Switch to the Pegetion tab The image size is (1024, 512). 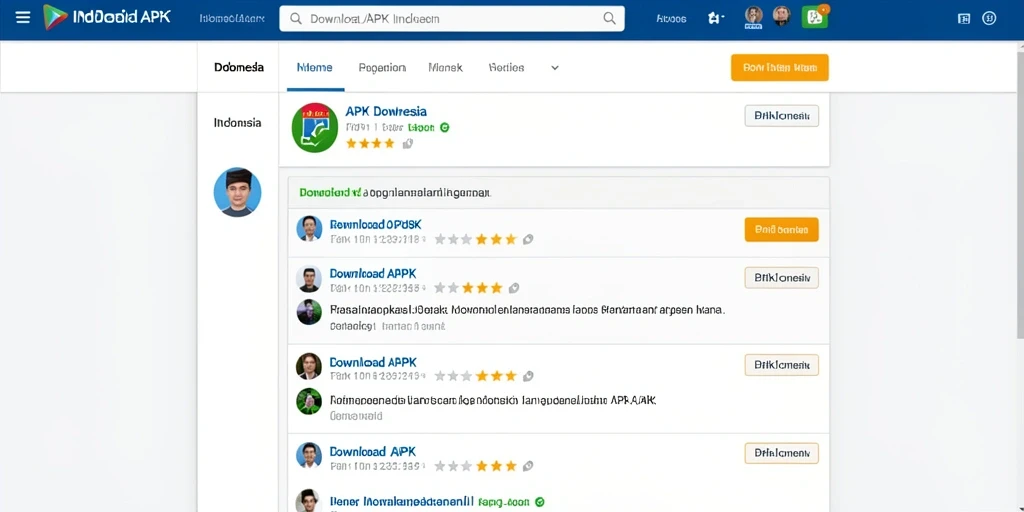coord(382,67)
